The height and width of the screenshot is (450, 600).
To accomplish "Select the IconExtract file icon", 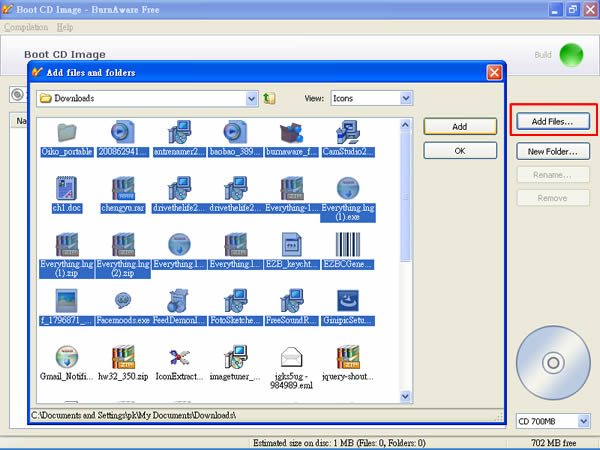I will (x=179, y=357).
